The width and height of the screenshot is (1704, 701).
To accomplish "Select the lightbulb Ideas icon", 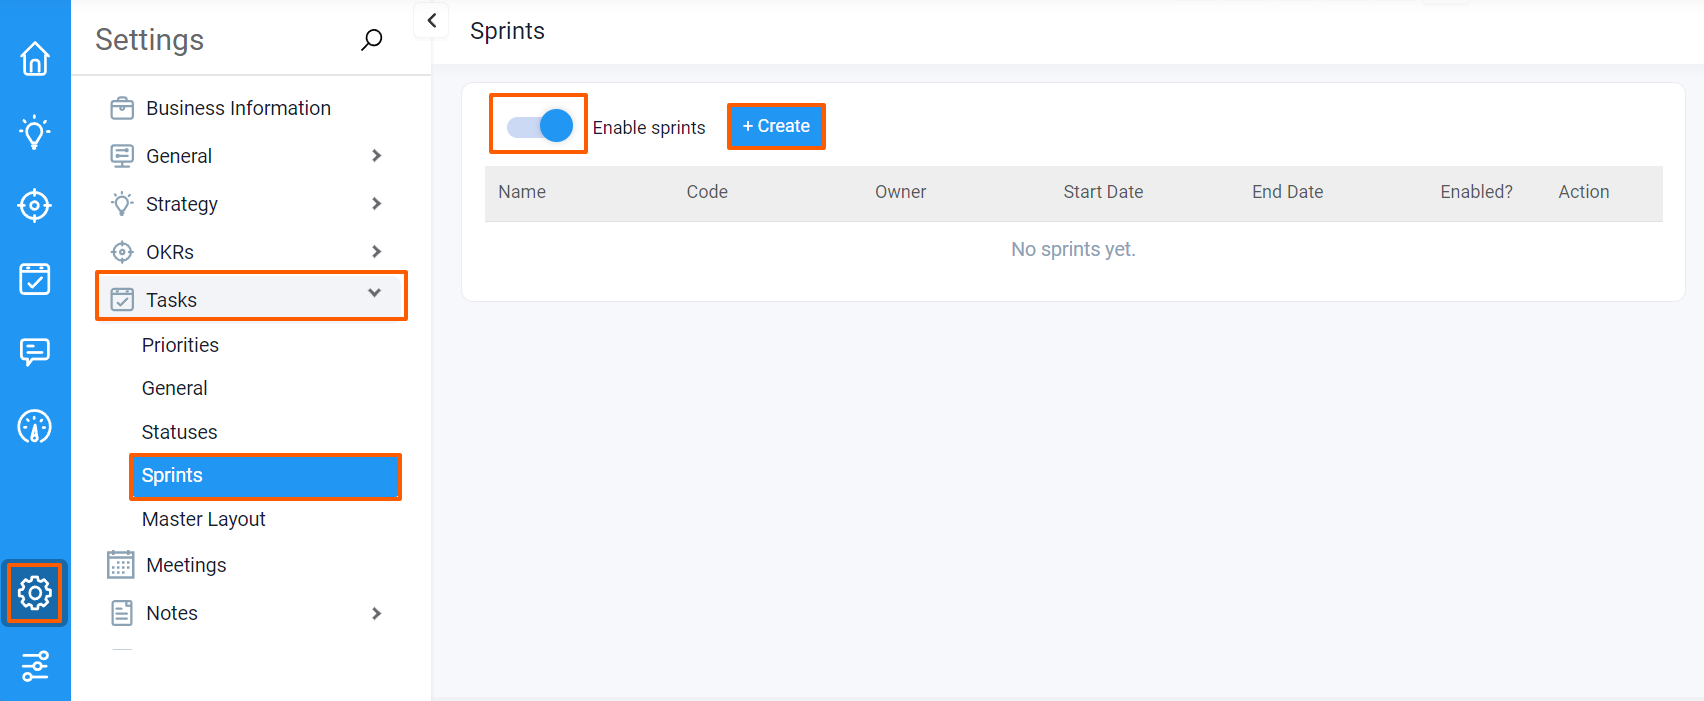I will tap(35, 132).
